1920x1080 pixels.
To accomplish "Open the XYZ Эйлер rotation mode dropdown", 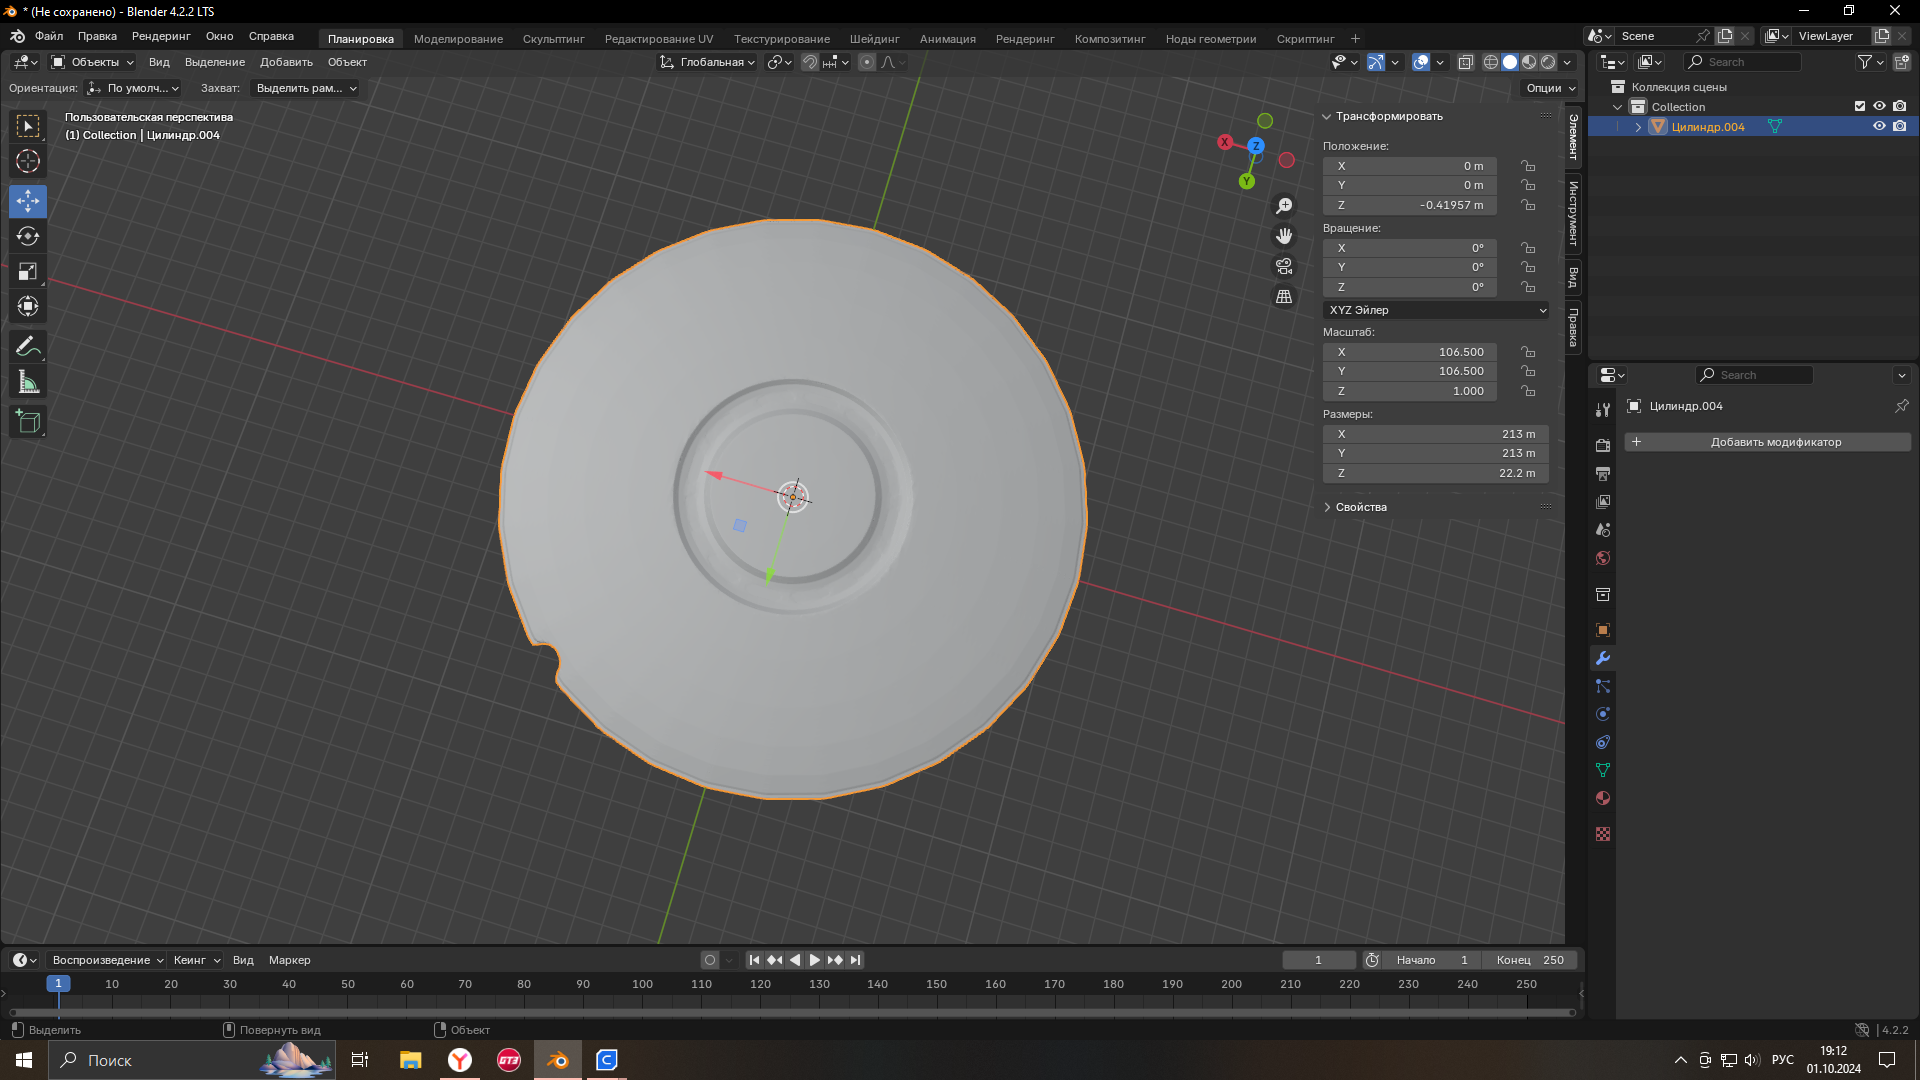I will point(1436,310).
